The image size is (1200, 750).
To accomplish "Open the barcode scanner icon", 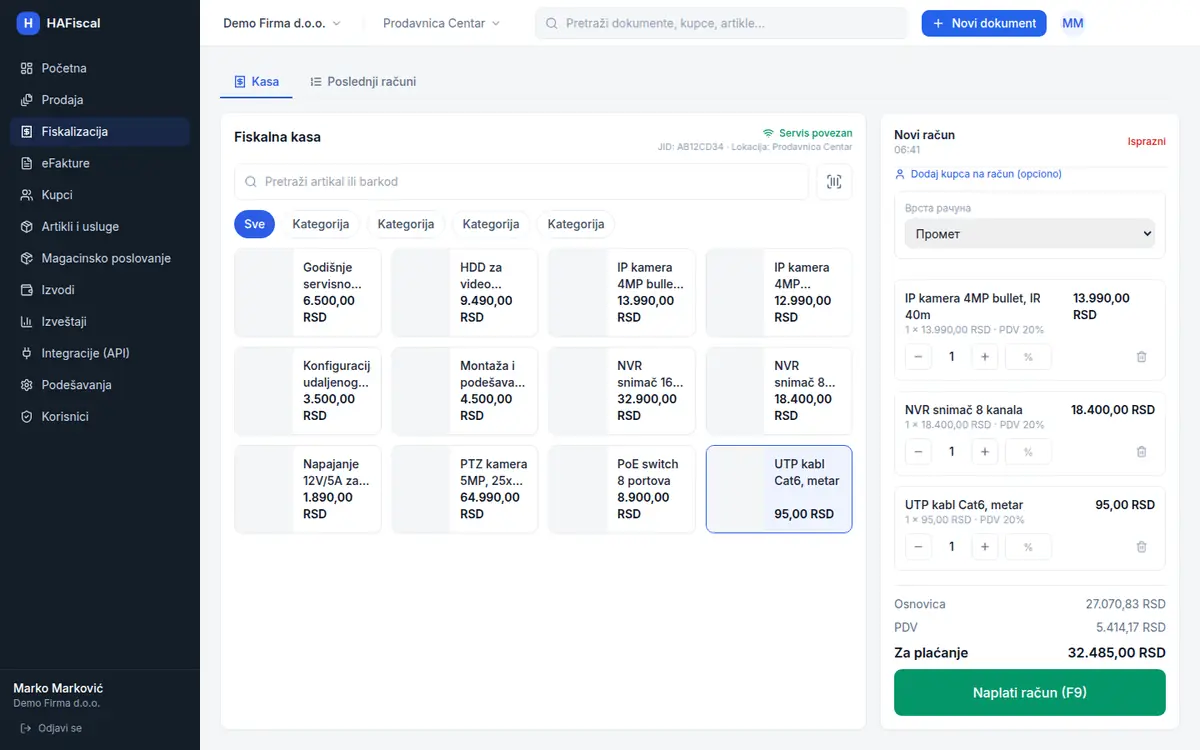I will tap(835, 182).
